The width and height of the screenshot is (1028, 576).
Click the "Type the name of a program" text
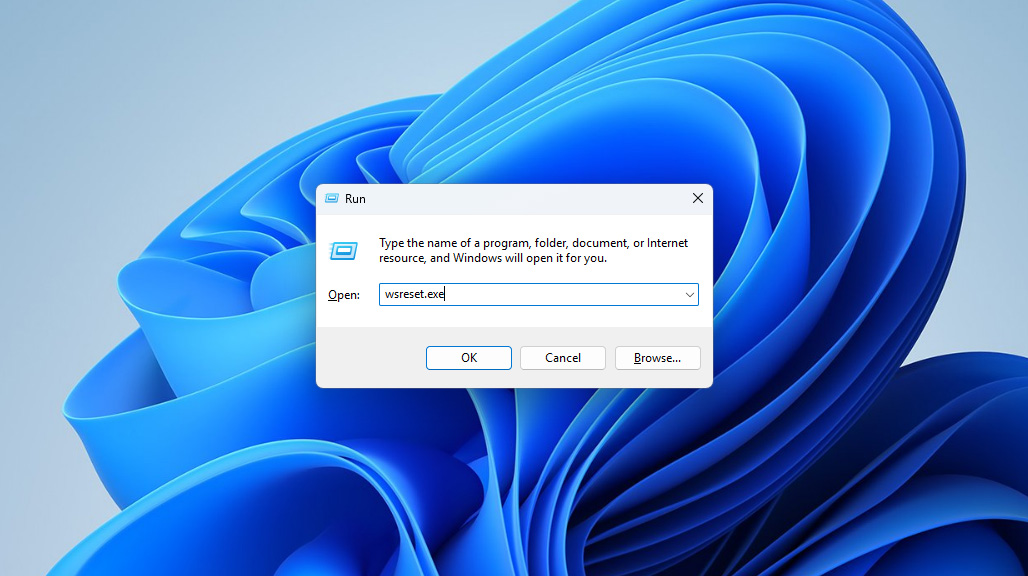tap(450, 243)
